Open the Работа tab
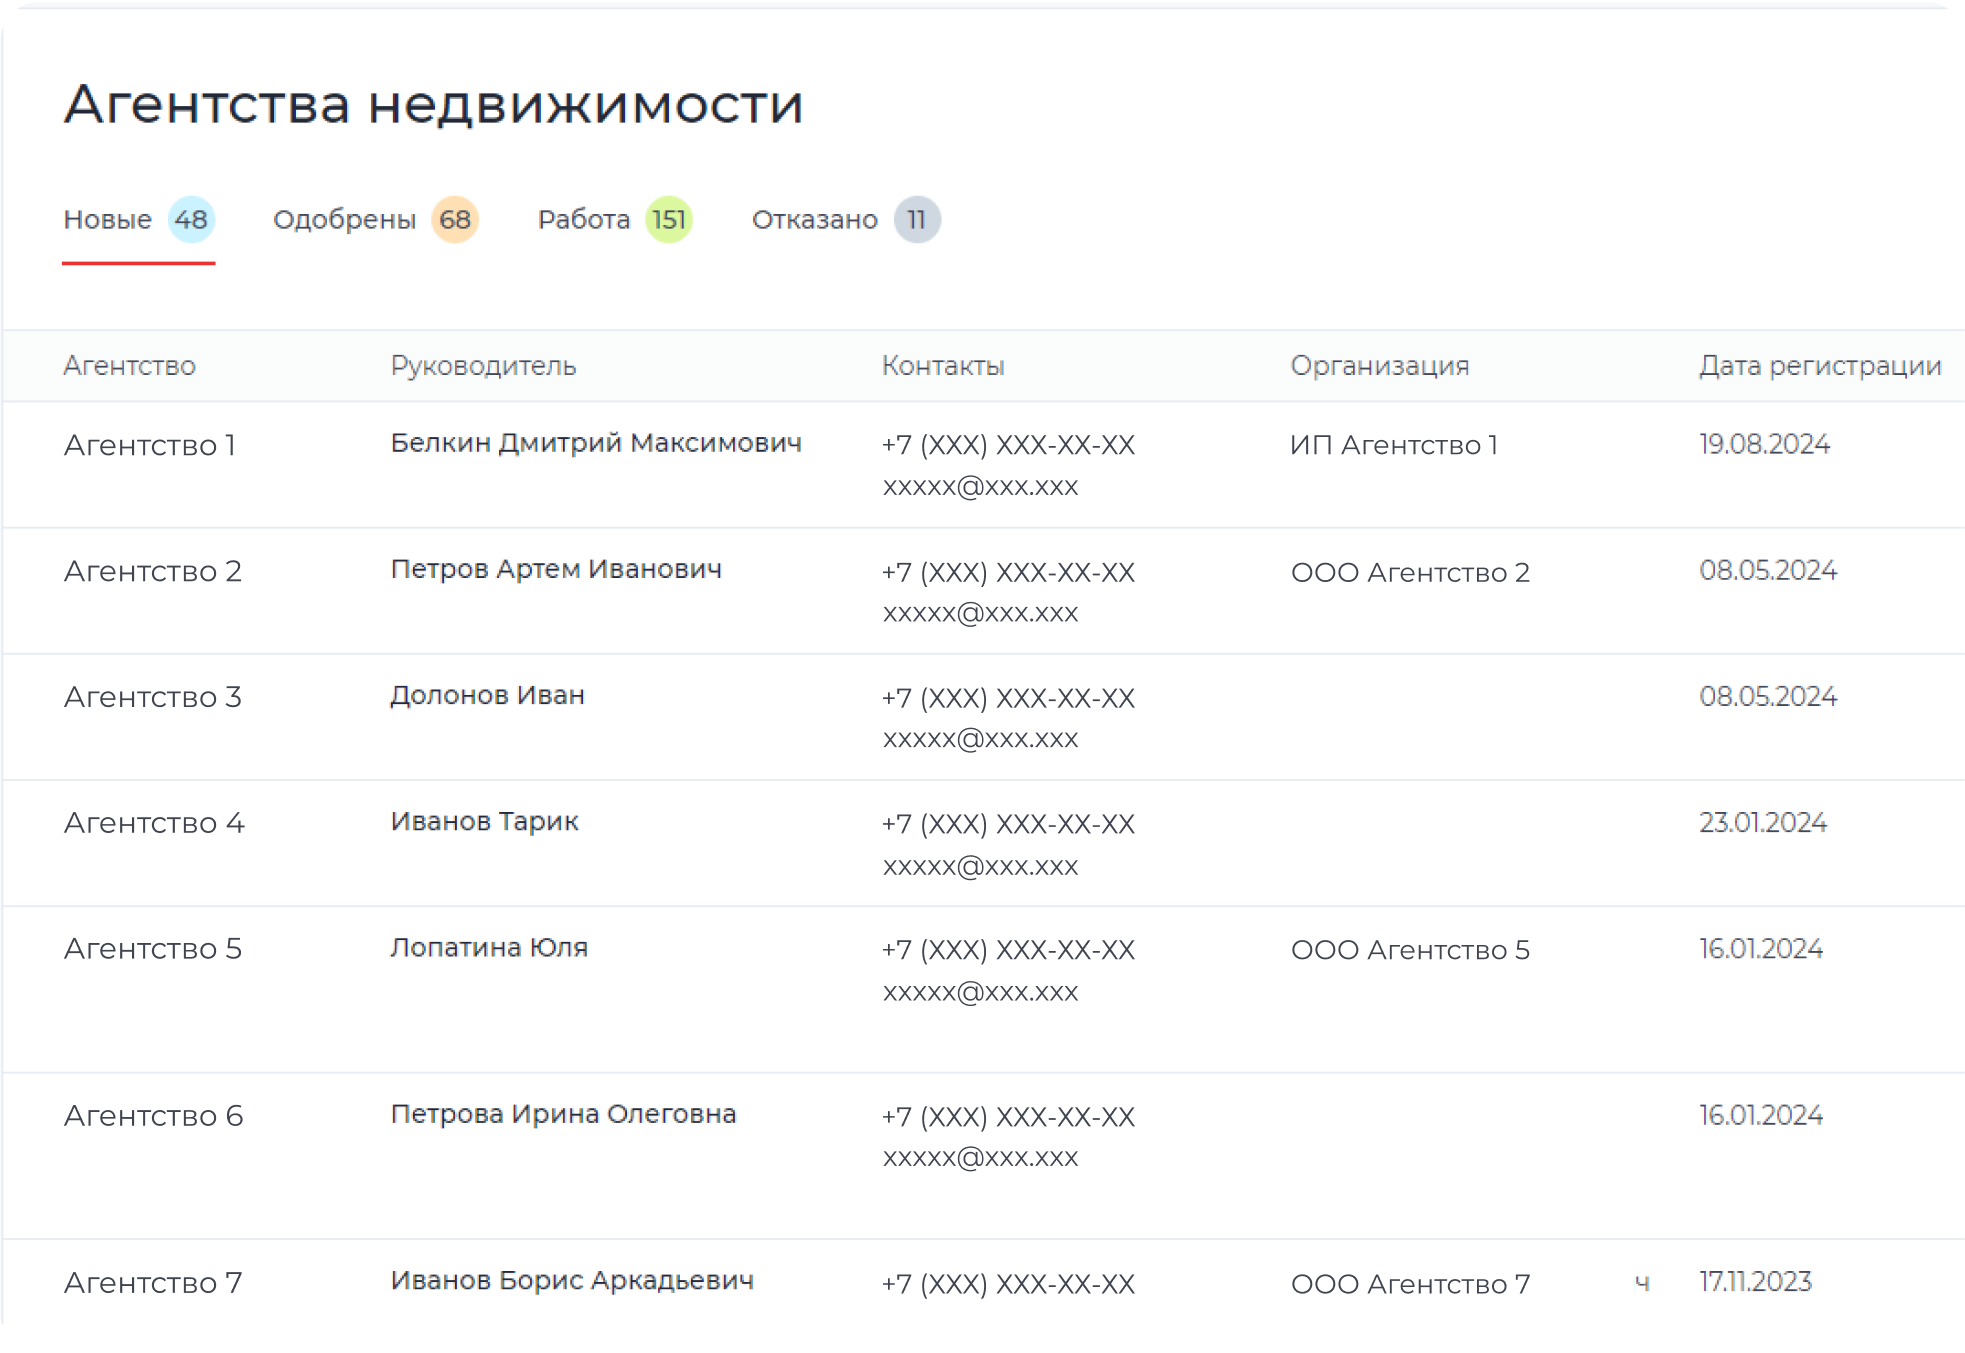1965x1353 pixels. coord(583,219)
